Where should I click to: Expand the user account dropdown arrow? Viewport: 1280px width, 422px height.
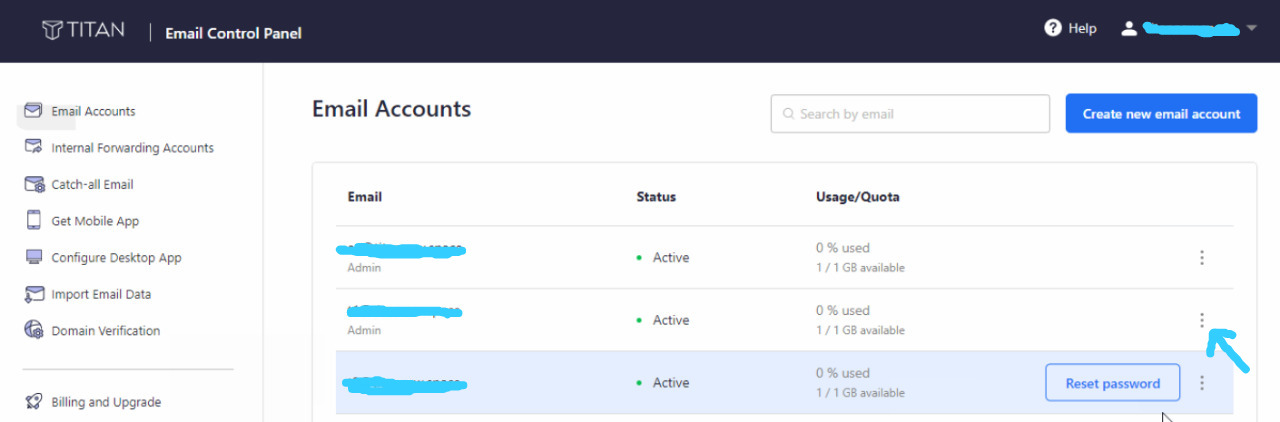pyautogui.click(x=1251, y=29)
